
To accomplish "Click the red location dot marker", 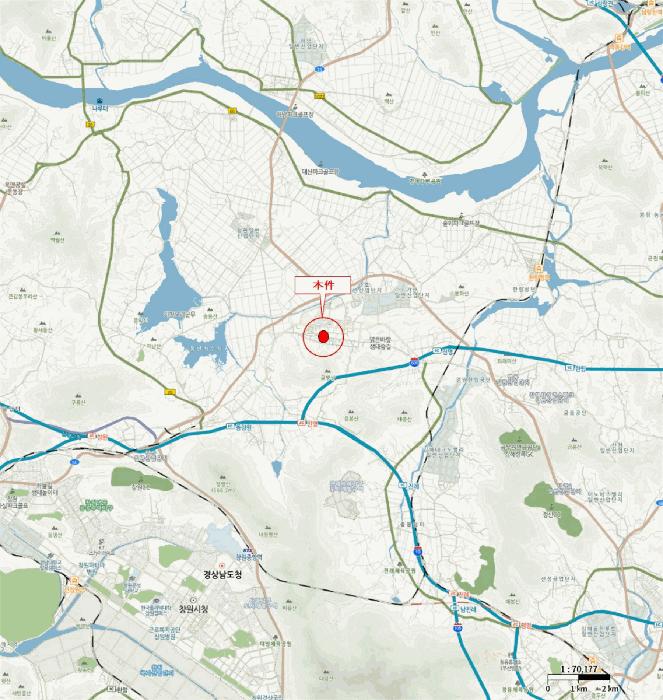I will [324, 337].
